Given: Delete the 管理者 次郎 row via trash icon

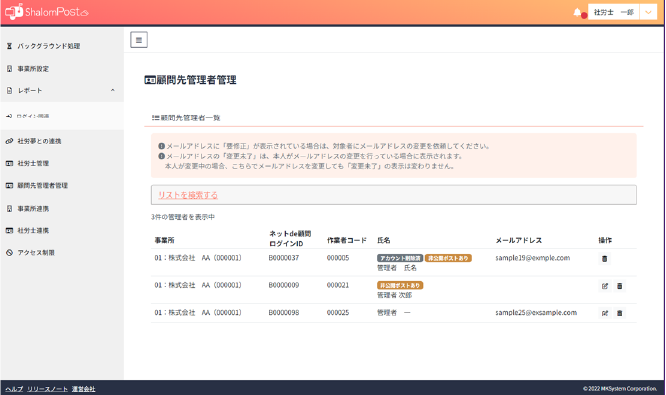Looking at the screenshot, I should point(620,286).
